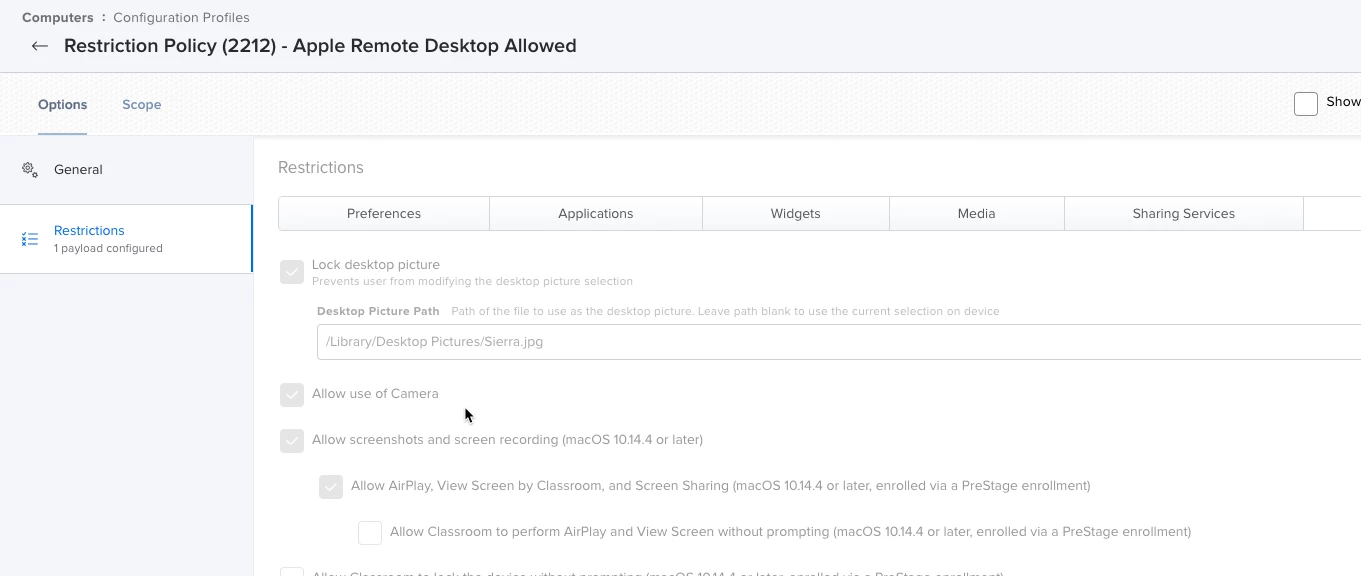Switch to the Scope tab

(x=141, y=104)
